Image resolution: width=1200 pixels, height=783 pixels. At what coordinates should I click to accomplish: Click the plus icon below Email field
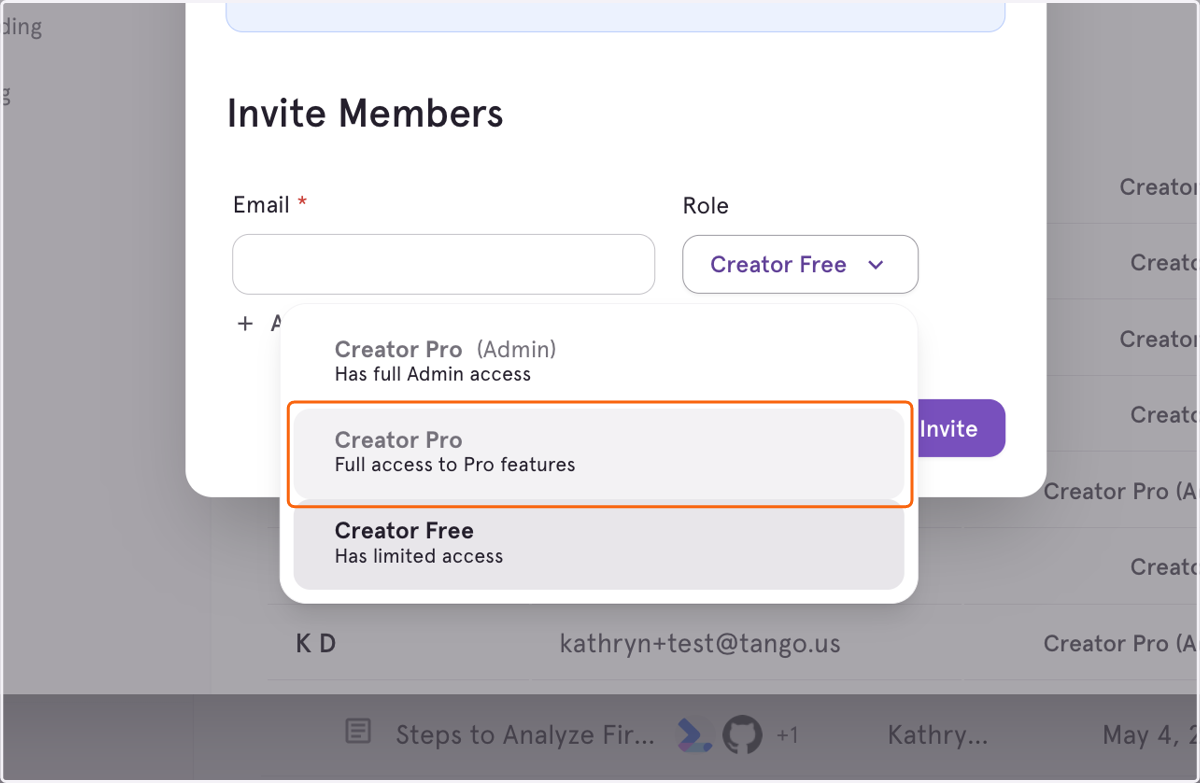[x=245, y=323]
